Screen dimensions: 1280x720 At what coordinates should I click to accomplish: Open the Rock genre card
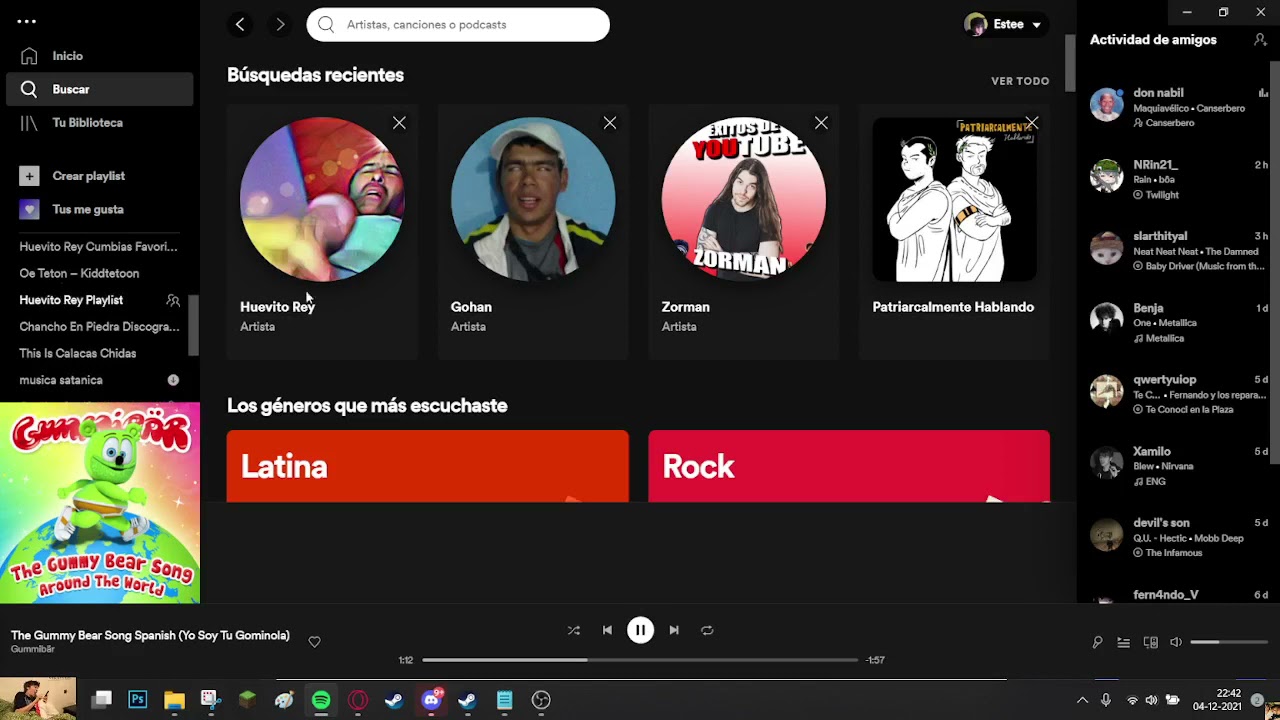tap(849, 466)
